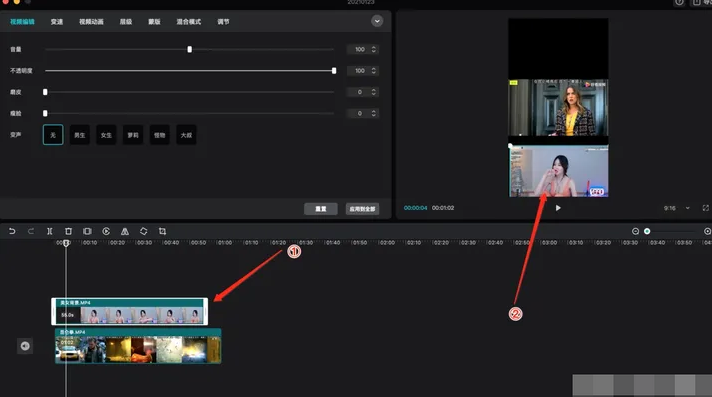Zoom out the timeline with minus icon

coord(635,231)
